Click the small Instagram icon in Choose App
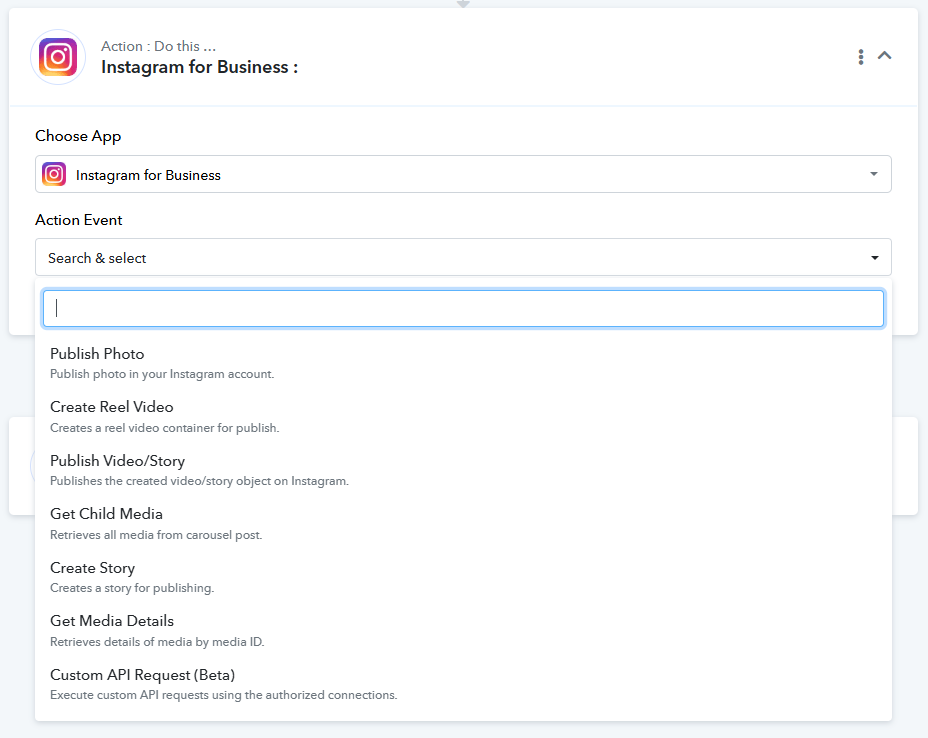928x738 pixels. point(54,174)
